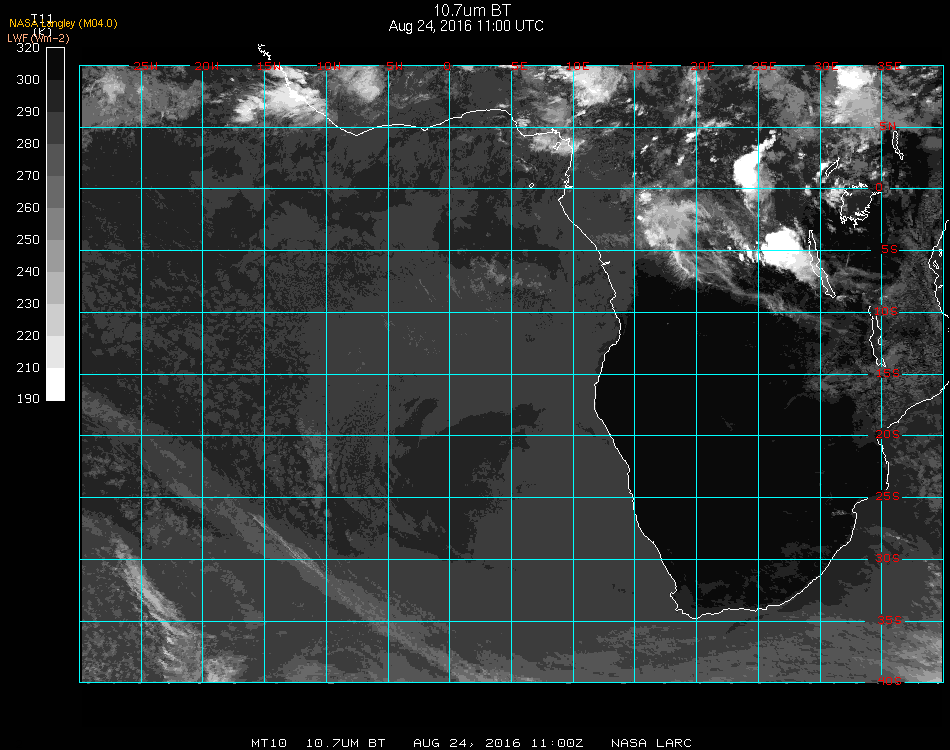The width and height of the screenshot is (950, 750).
Task: Click the 0 longitude label on the top axis
Action: coord(447,66)
